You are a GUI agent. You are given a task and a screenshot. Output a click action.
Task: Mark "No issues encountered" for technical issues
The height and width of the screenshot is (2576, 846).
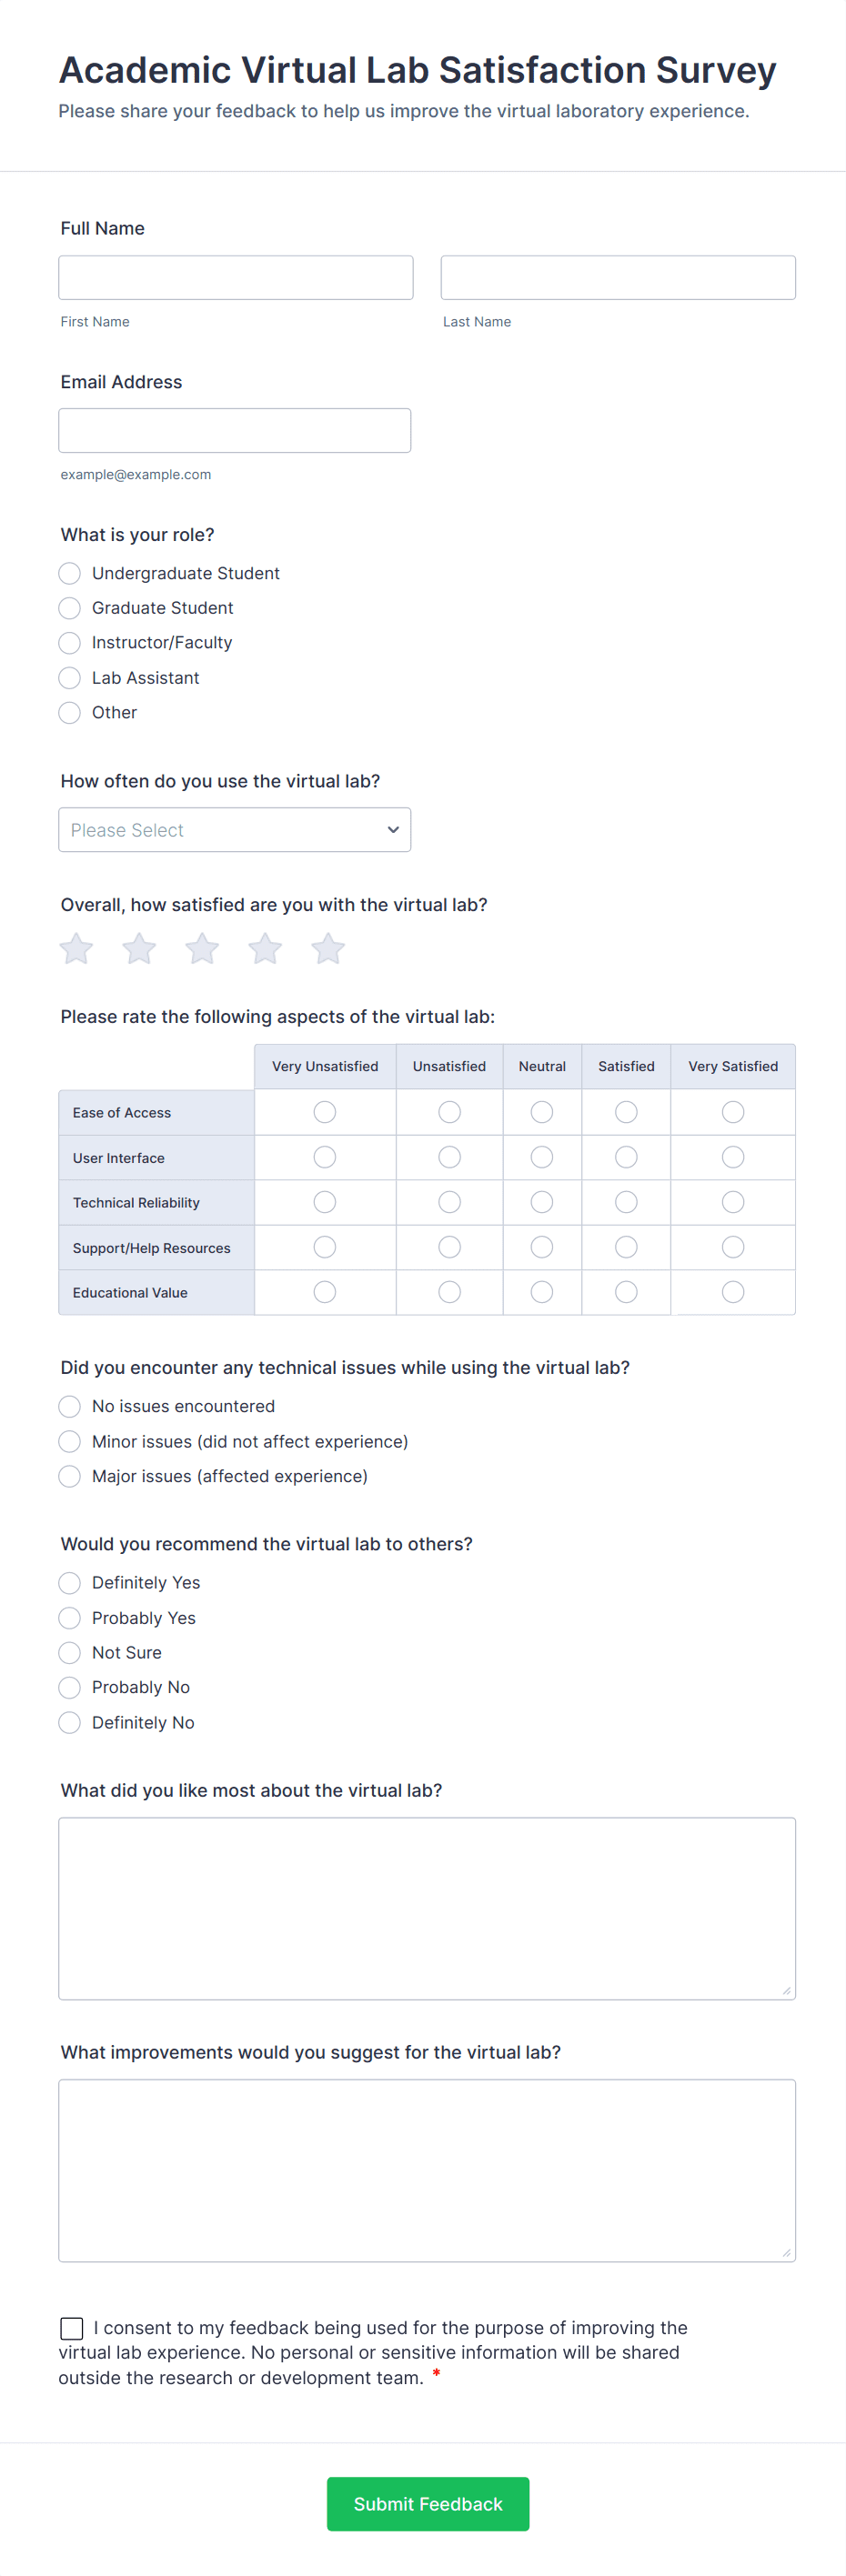pos(69,1406)
